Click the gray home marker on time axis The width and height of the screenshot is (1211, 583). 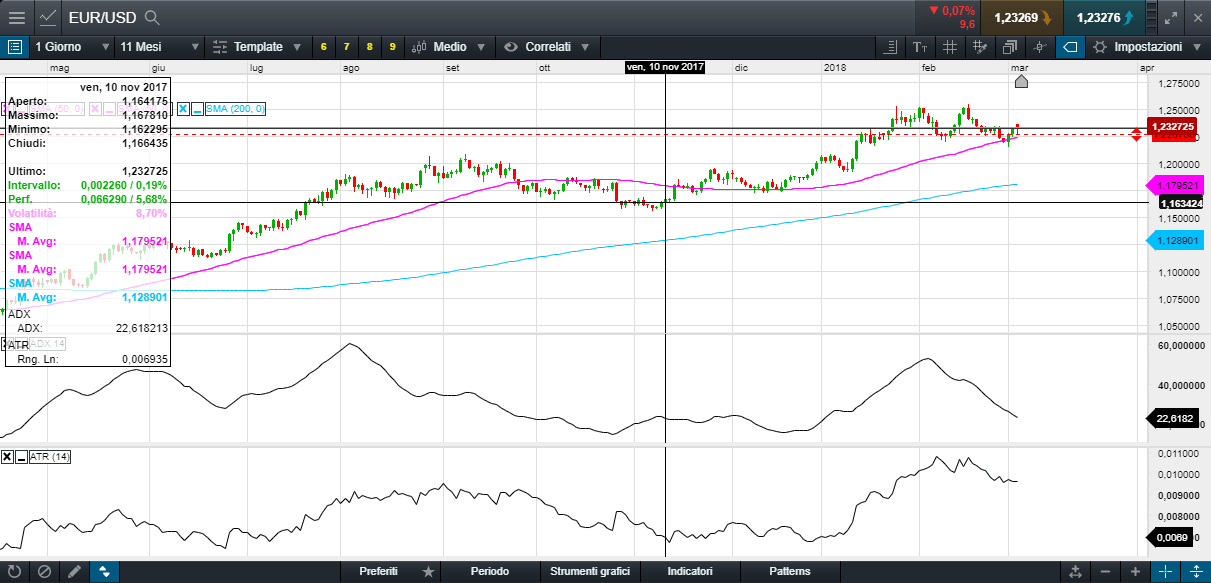(x=1021, y=80)
